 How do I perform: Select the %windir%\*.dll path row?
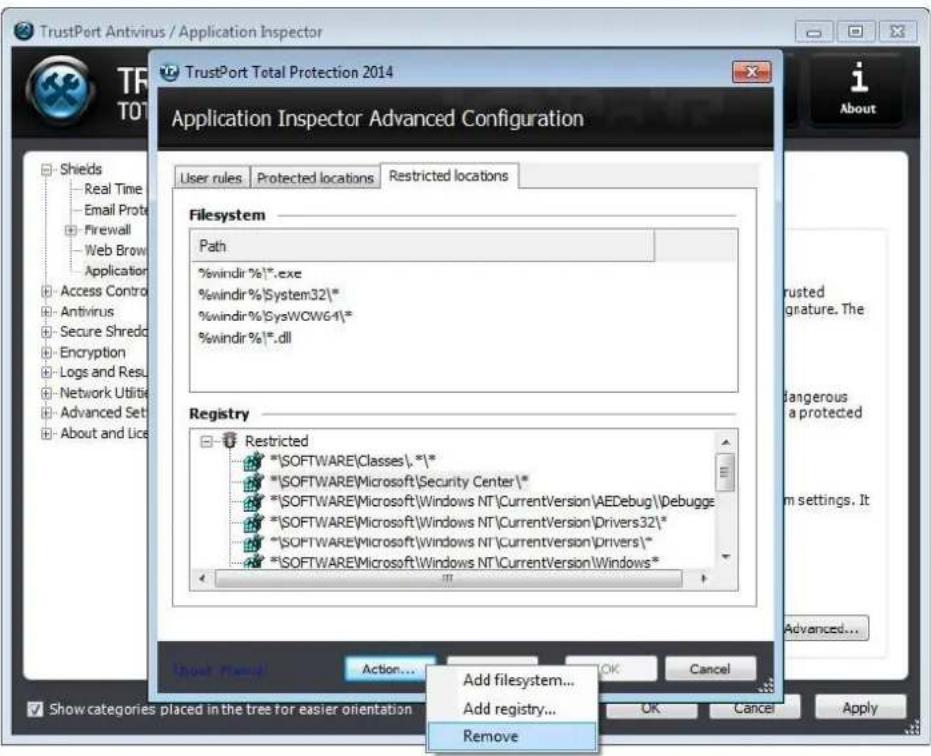[245, 338]
